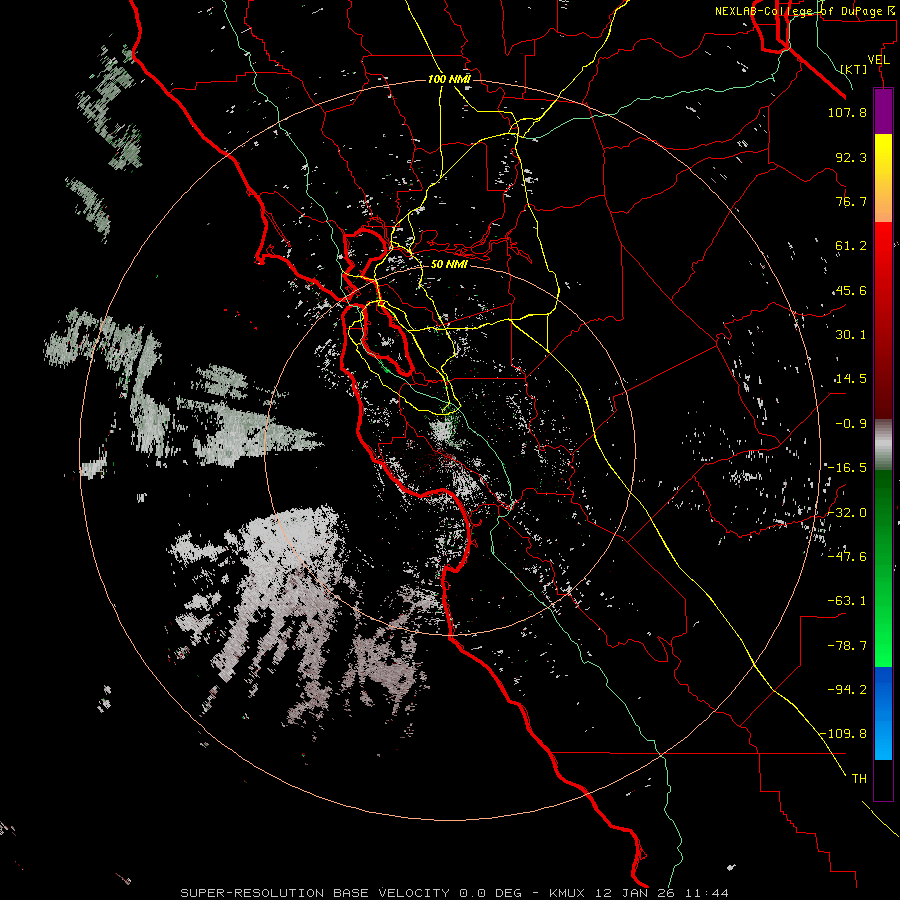This screenshot has height=900, width=900.
Task: Click the -109.8 value on velocity scale
Action: pos(844,734)
